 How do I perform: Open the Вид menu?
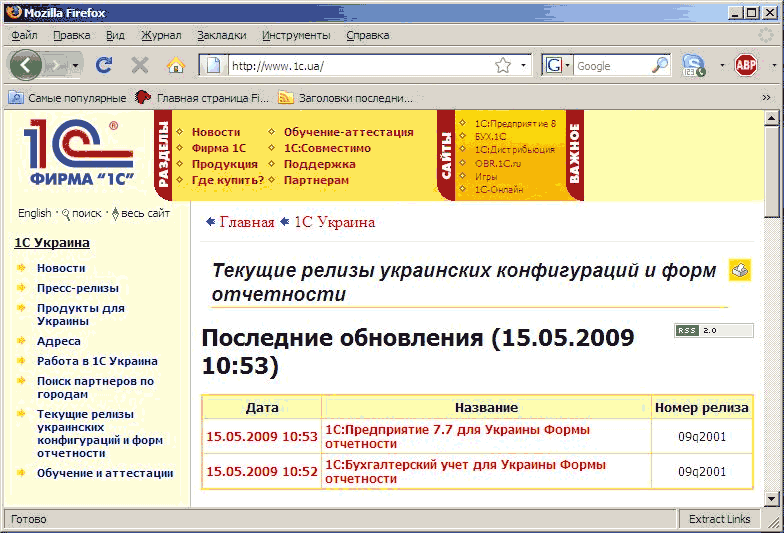pos(115,36)
